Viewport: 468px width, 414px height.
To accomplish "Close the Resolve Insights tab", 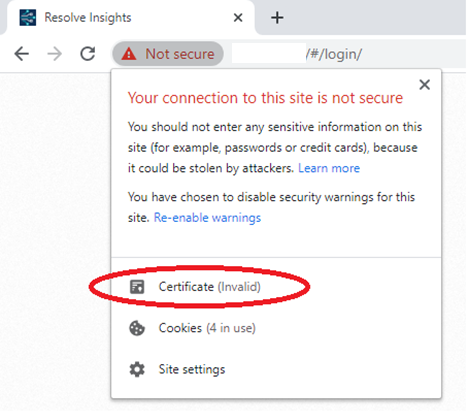I will (x=238, y=17).
